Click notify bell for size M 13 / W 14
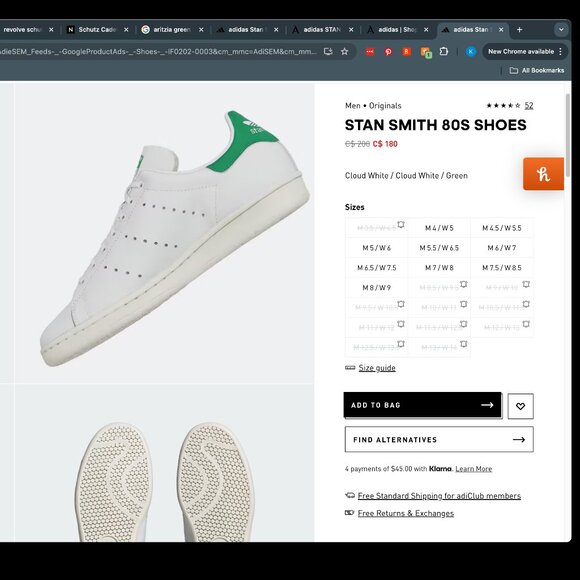580x580 pixels. (x=463, y=344)
